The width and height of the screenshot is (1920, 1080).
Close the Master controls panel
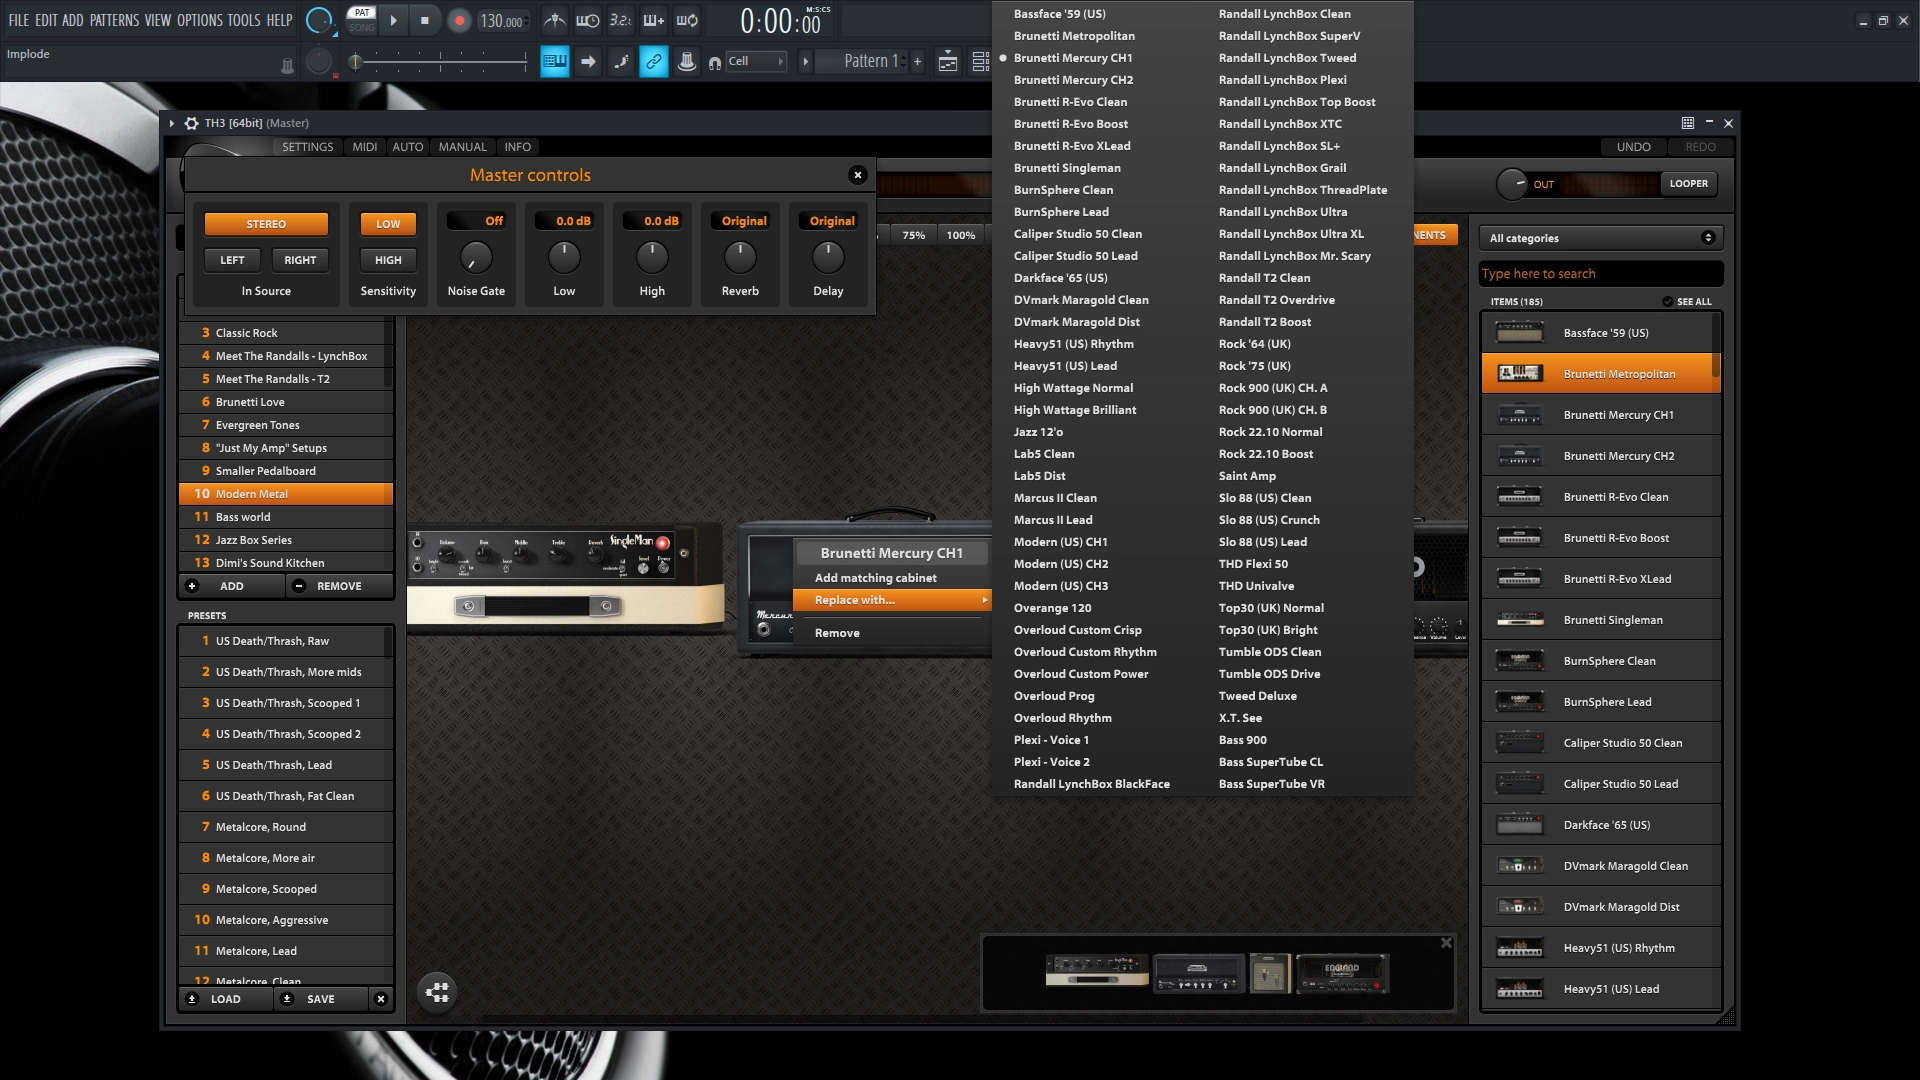[x=857, y=175]
